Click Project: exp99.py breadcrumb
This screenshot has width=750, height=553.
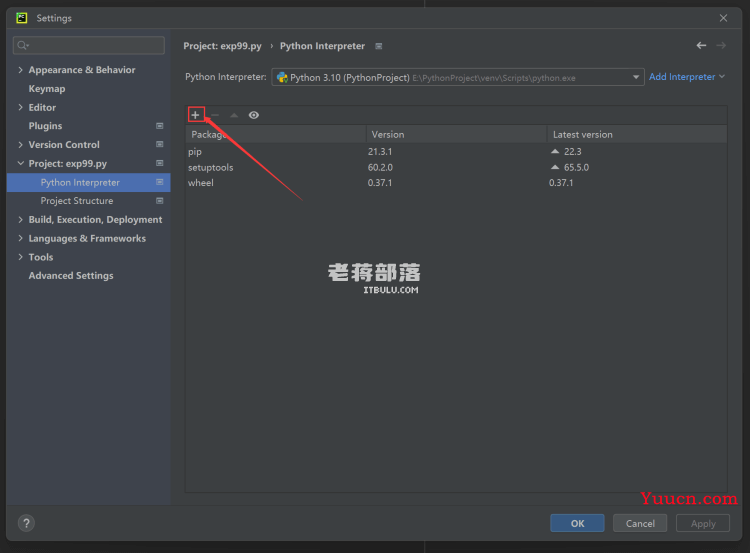[222, 46]
